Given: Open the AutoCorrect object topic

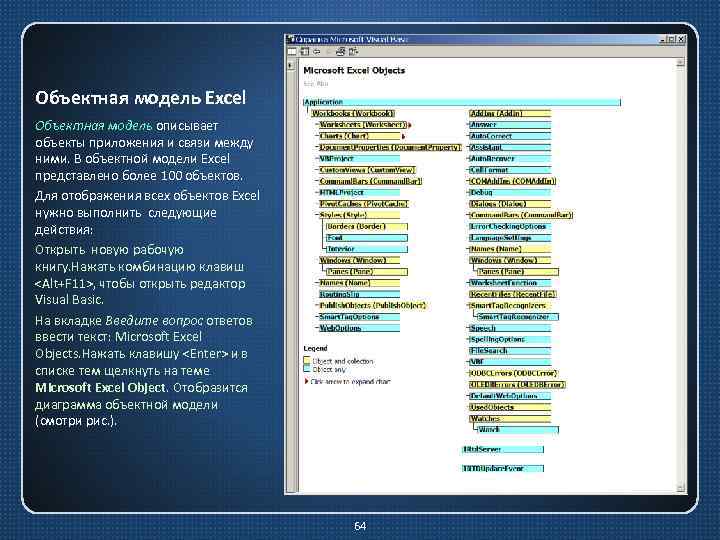Looking at the screenshot, I should pyautogui.click(x=510, y=136).
